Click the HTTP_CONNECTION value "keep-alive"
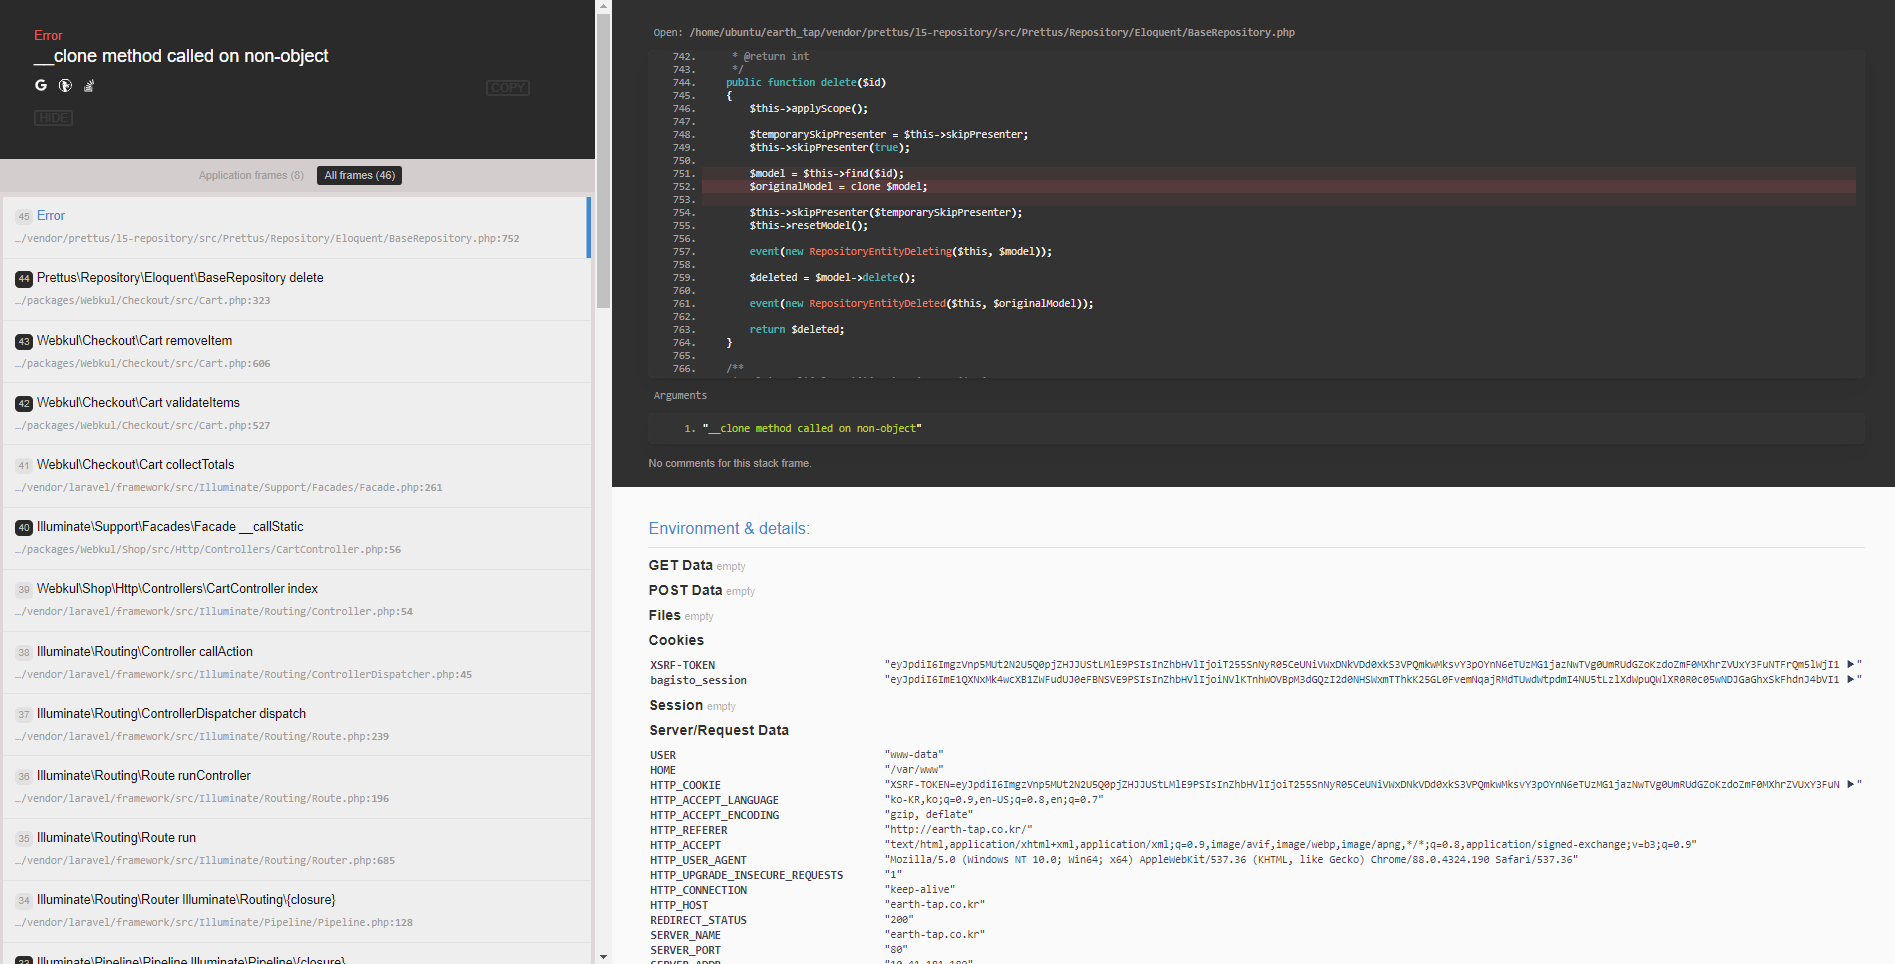 (x=920, y=890)
